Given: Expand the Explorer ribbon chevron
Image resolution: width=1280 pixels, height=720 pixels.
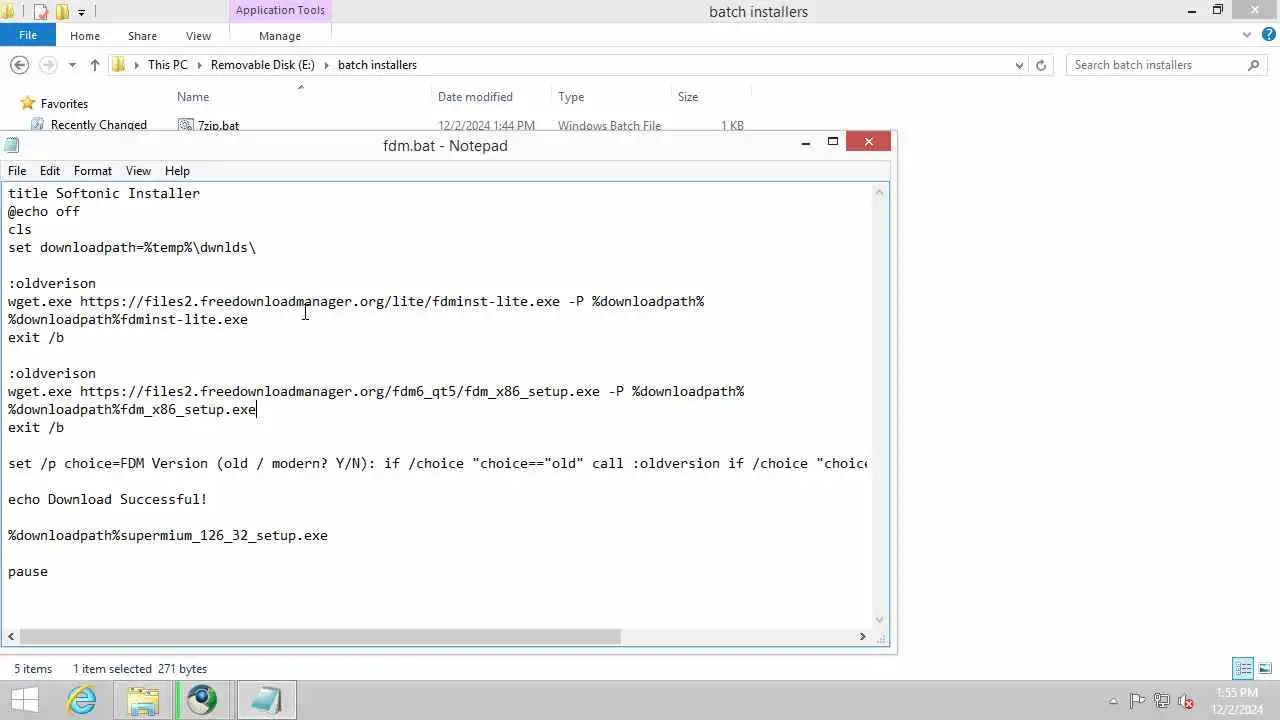Looking at the screenshot, I should pyautogui.click(x=1247, y=35).
